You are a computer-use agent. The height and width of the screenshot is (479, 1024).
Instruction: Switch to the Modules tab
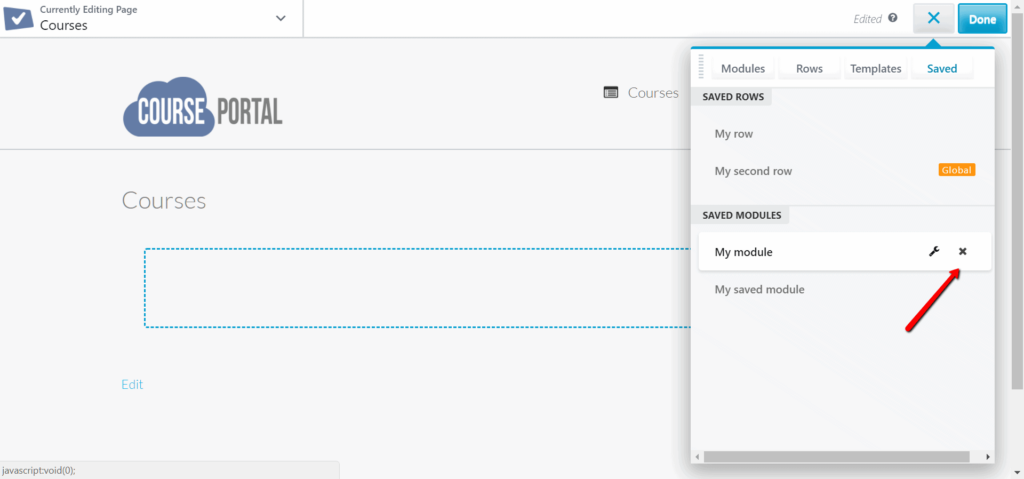click(x=743, y=69)
